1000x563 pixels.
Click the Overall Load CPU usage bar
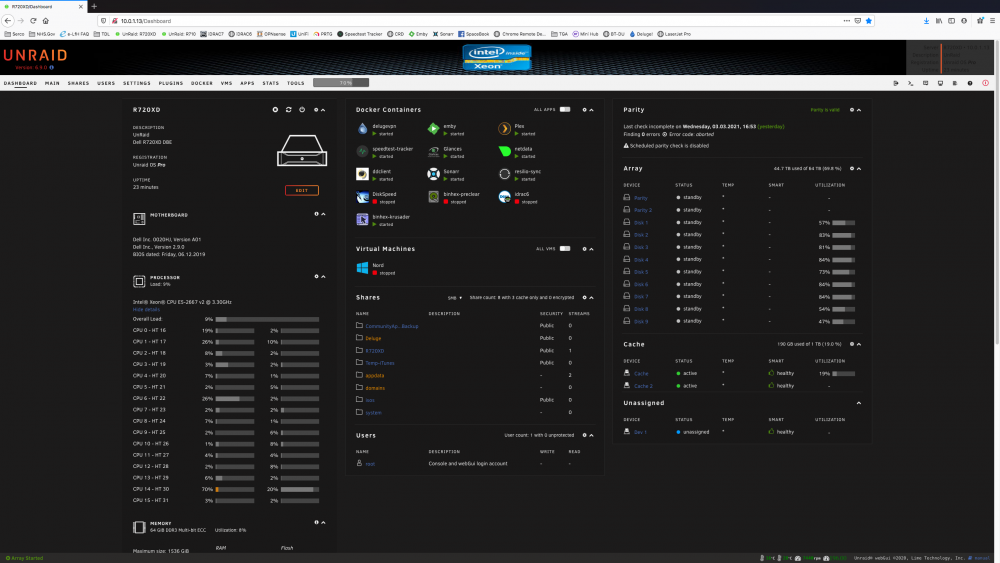coord(267,319)
